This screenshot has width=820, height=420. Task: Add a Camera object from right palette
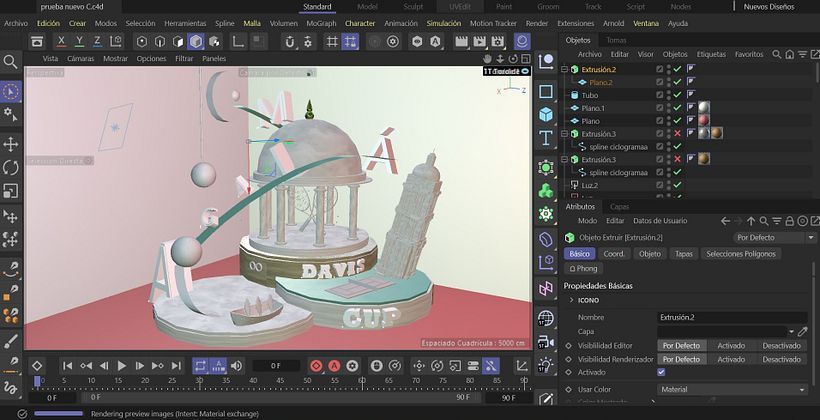(546, 341)
